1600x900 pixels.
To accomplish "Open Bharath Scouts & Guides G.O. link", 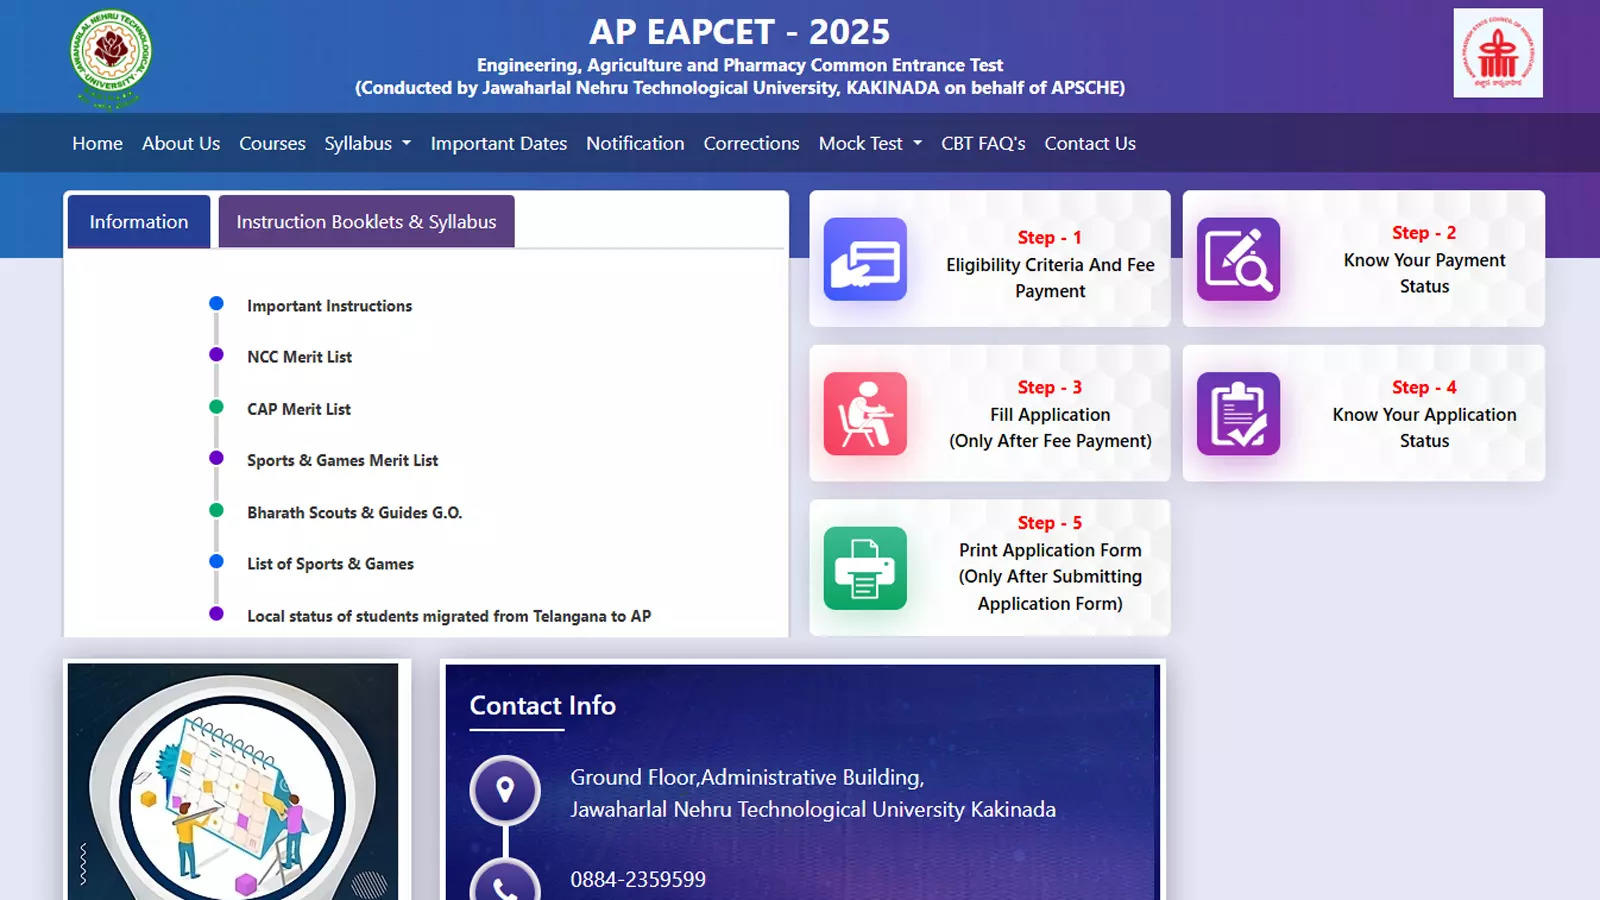I will 355,512.
